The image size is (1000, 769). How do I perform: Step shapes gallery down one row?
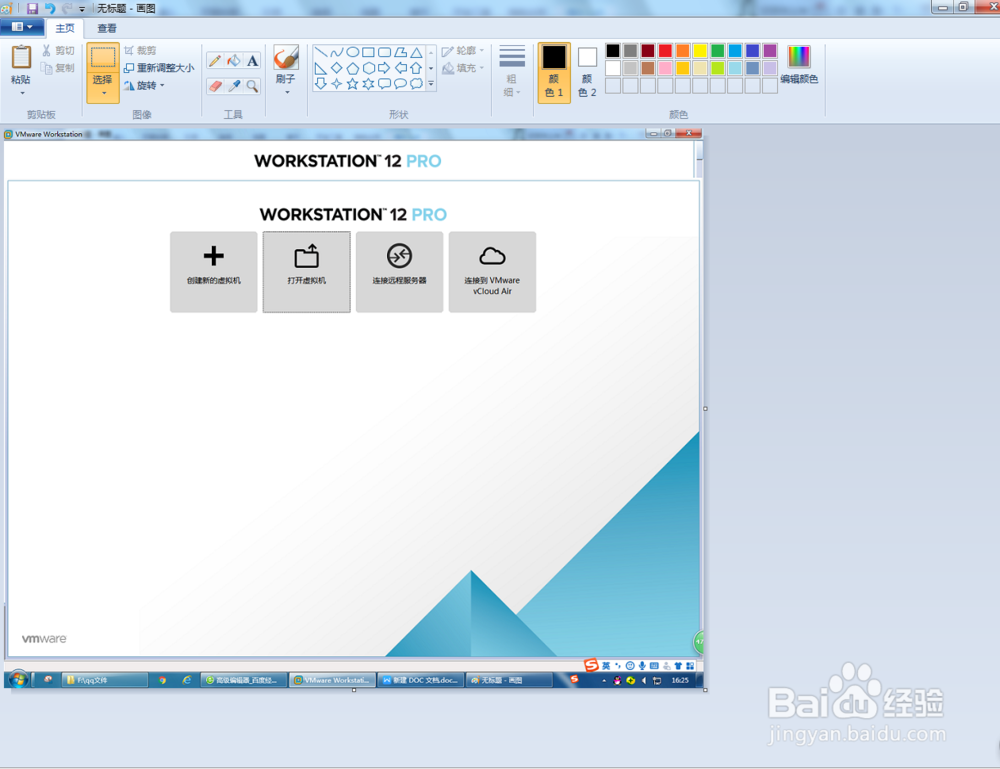point(431,68)
